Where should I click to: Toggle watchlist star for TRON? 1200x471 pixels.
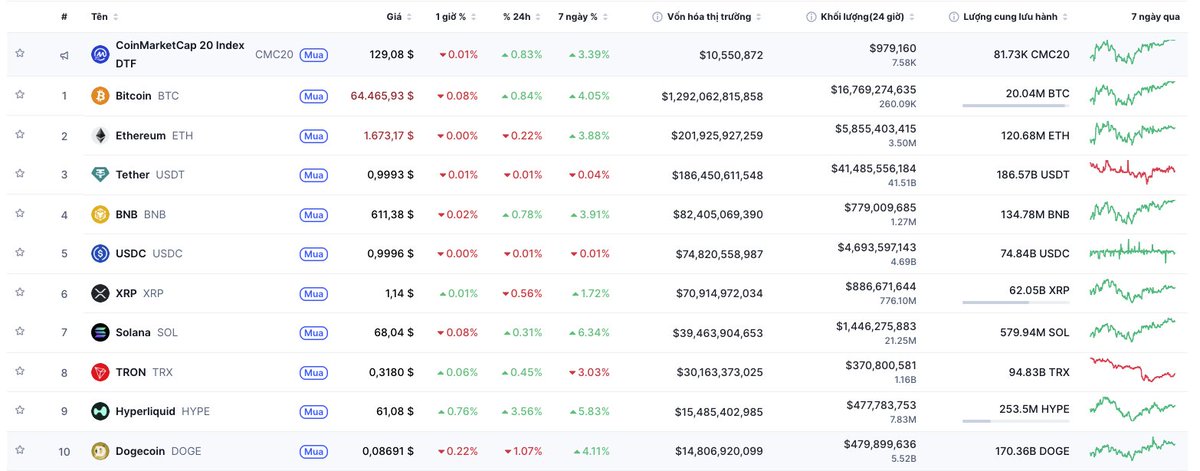tap(20, 371)
